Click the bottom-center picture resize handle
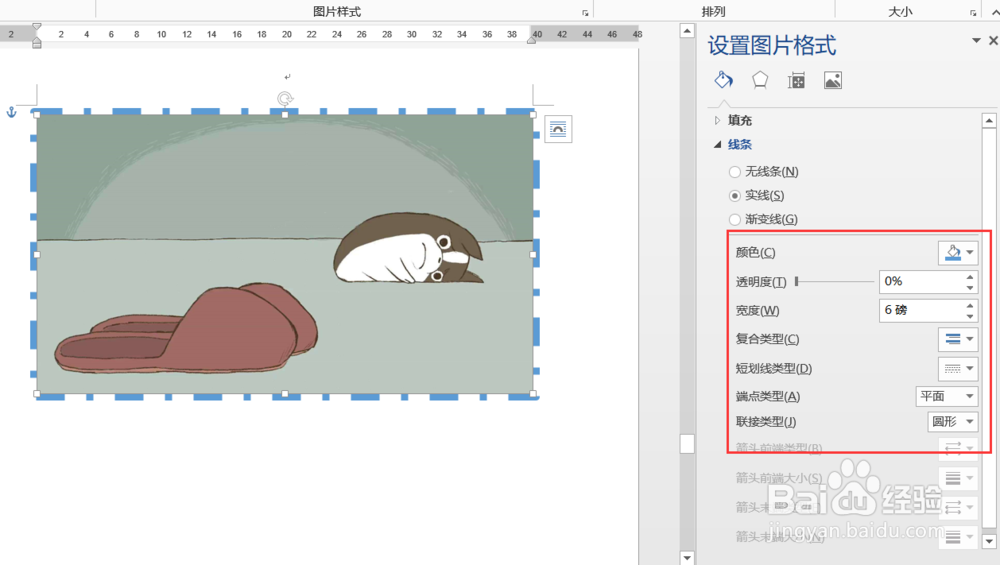Screen dimensions: 1000x565 point(285,394)
